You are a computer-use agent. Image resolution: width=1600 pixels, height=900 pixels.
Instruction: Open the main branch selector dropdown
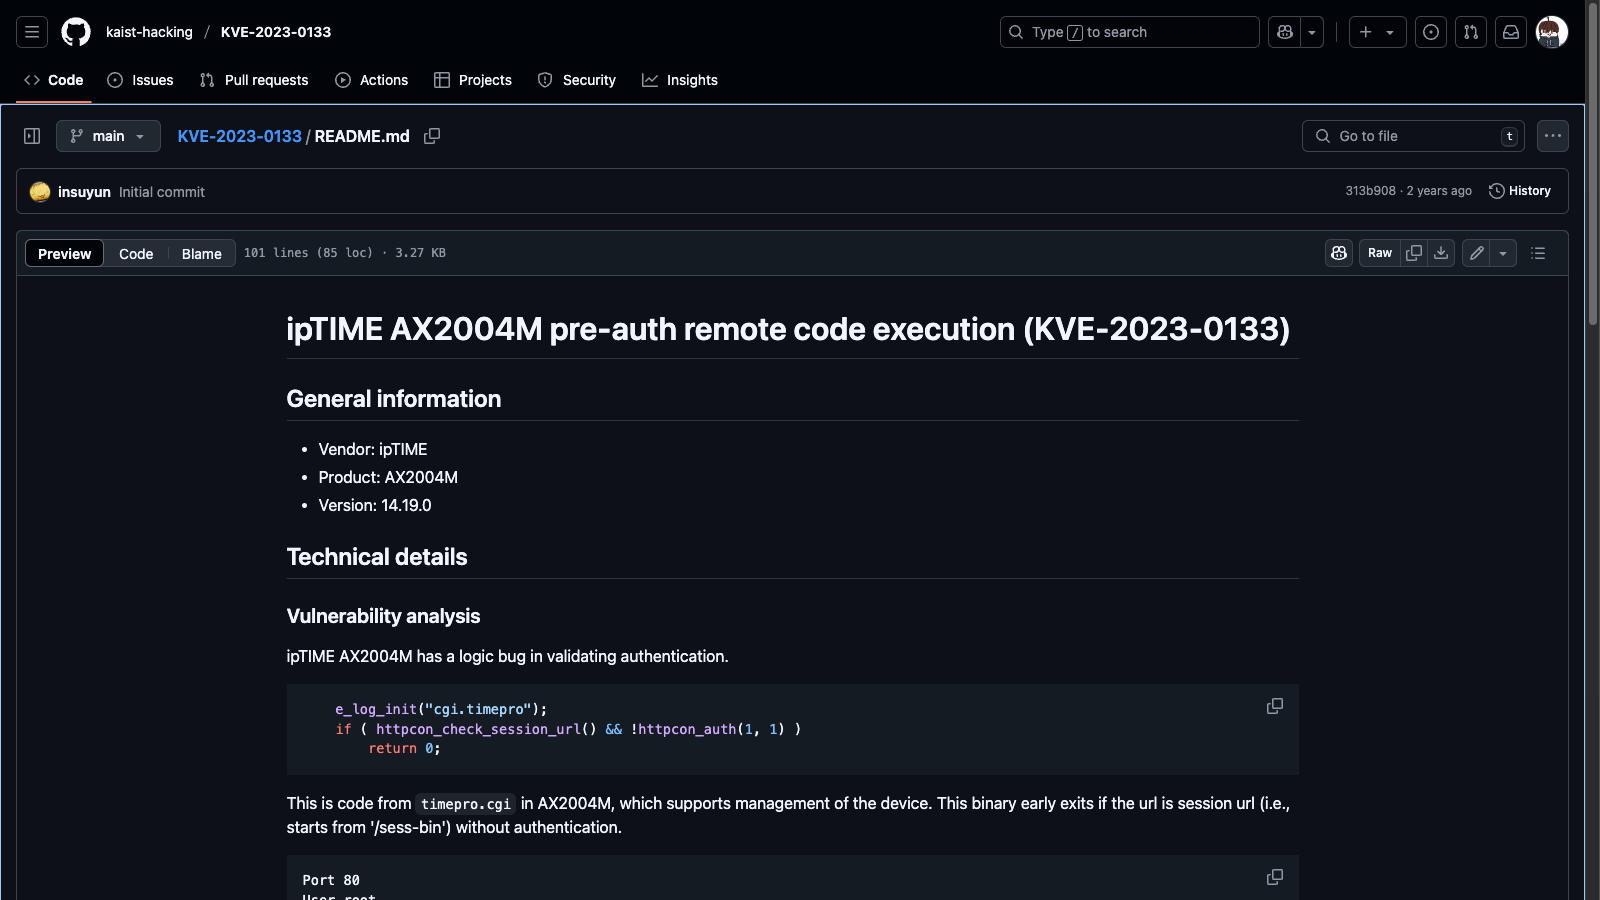108,136
